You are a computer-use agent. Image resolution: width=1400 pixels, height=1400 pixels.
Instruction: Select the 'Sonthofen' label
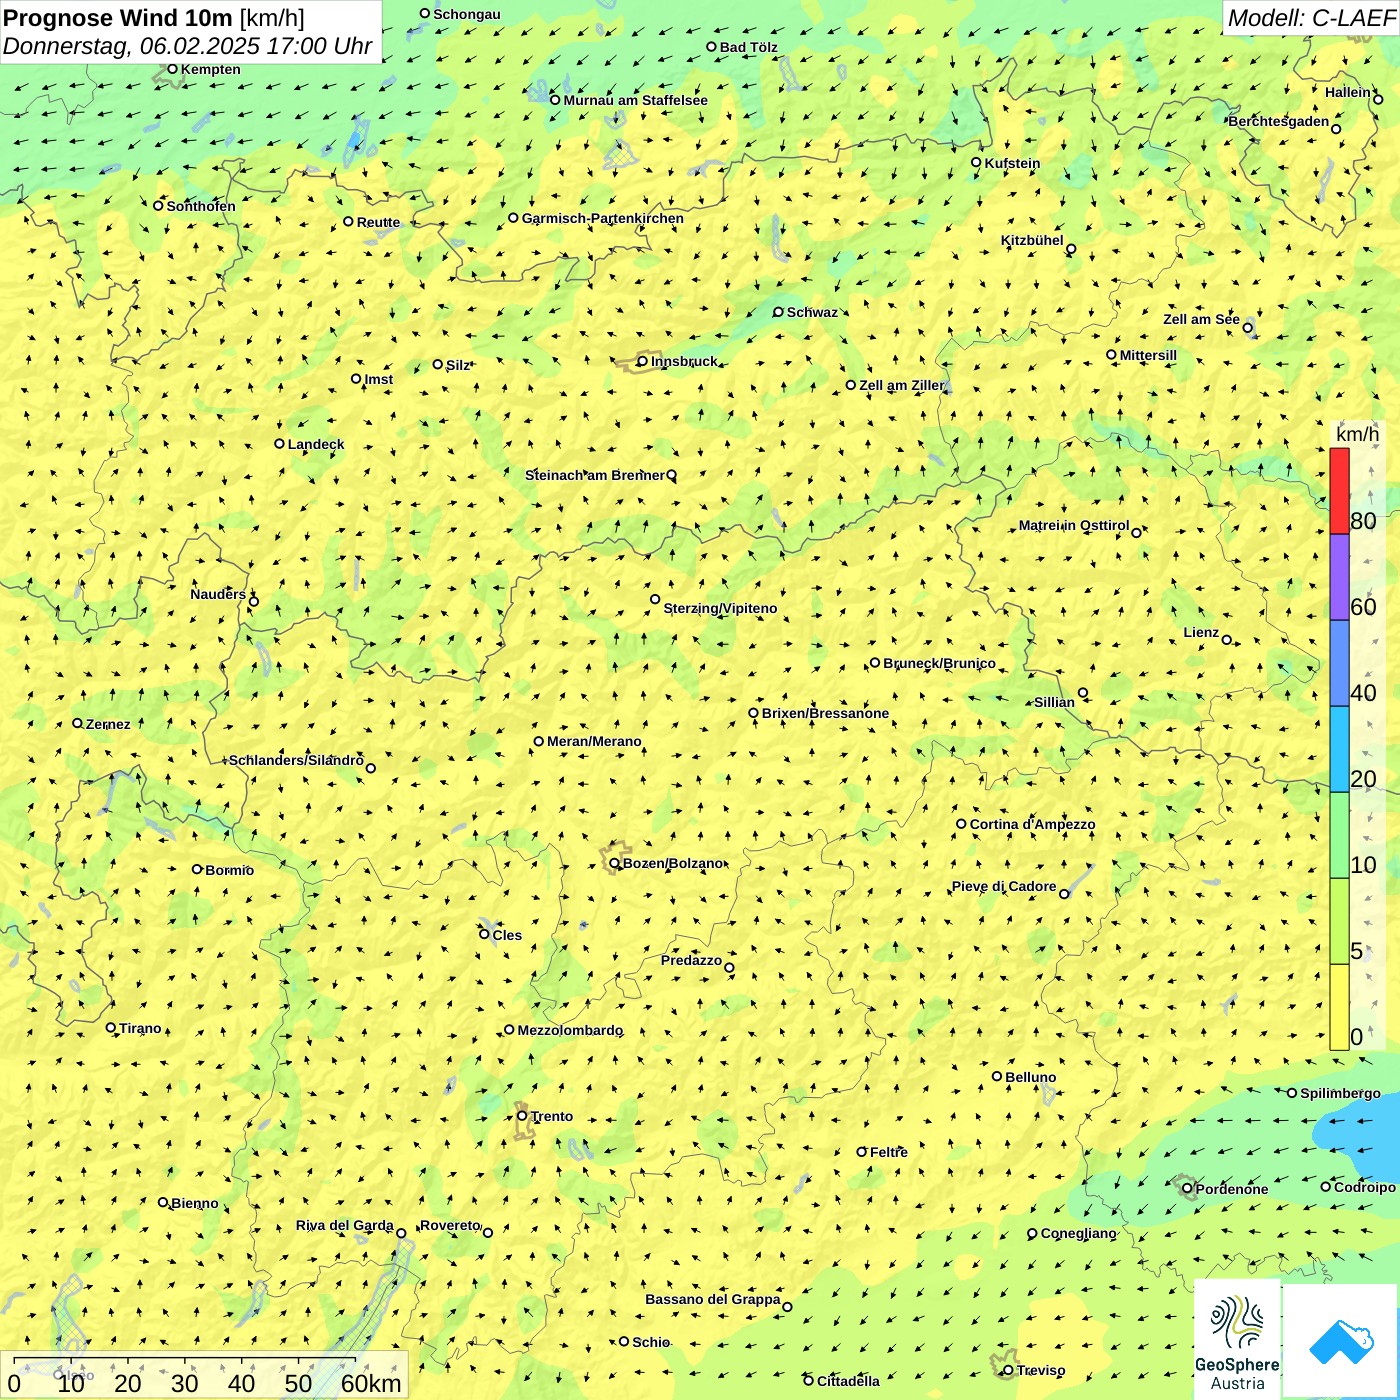[201, 206]
